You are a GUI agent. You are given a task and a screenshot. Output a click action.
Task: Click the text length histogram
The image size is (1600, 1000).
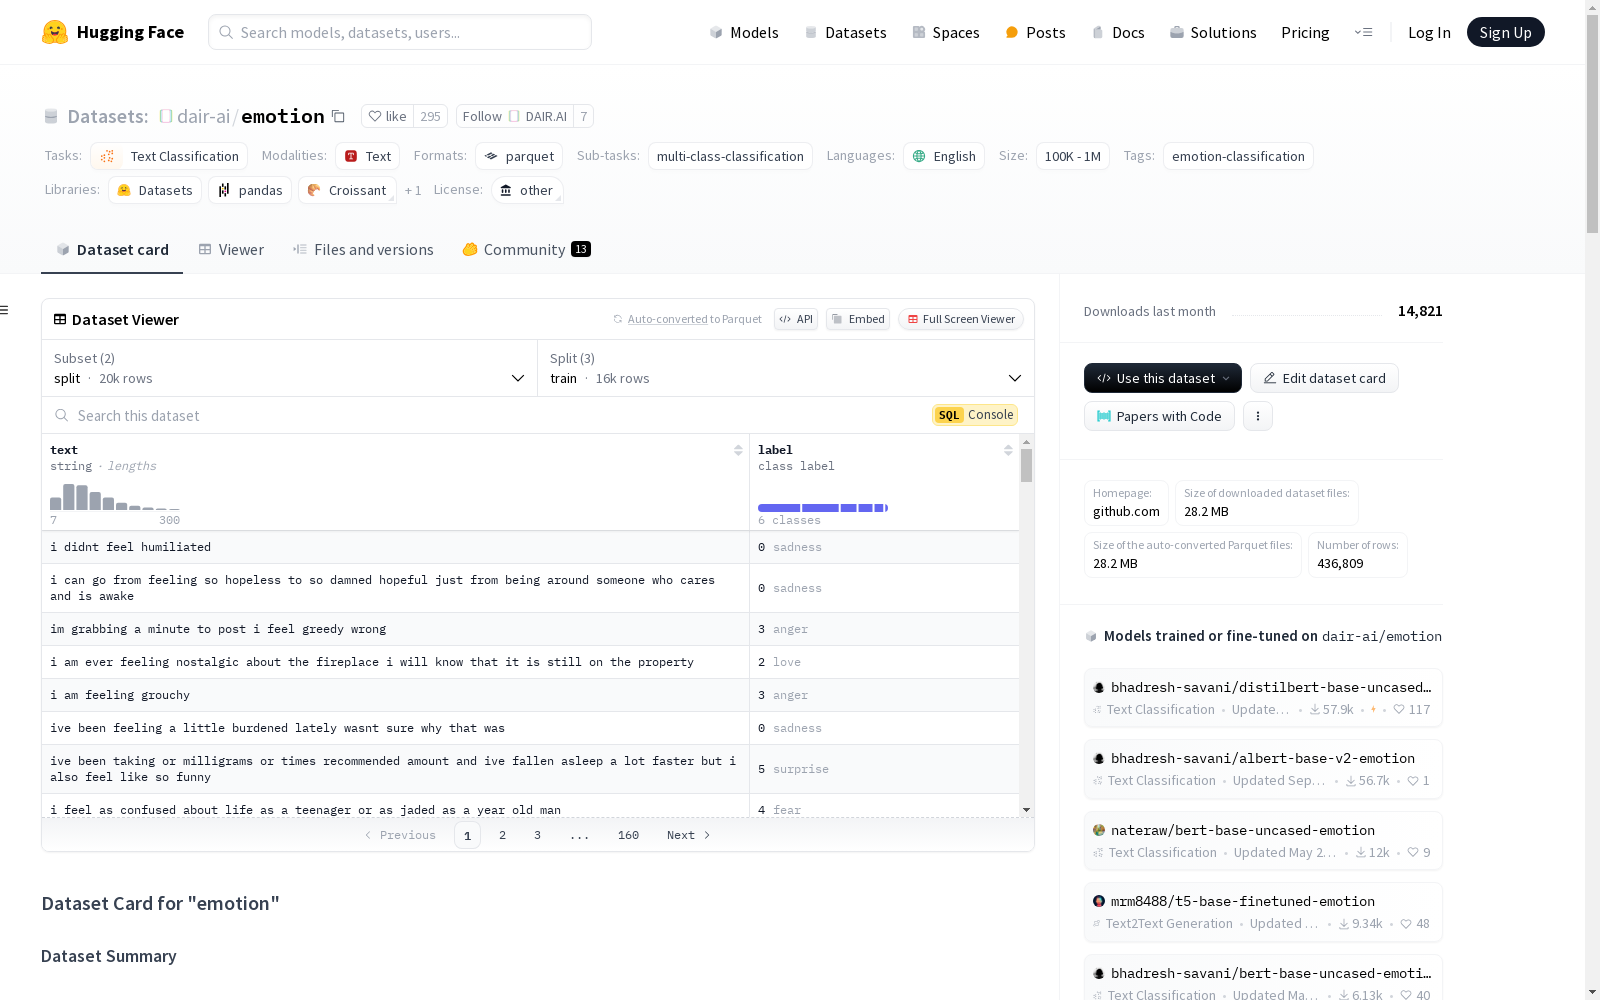(115, 497)
